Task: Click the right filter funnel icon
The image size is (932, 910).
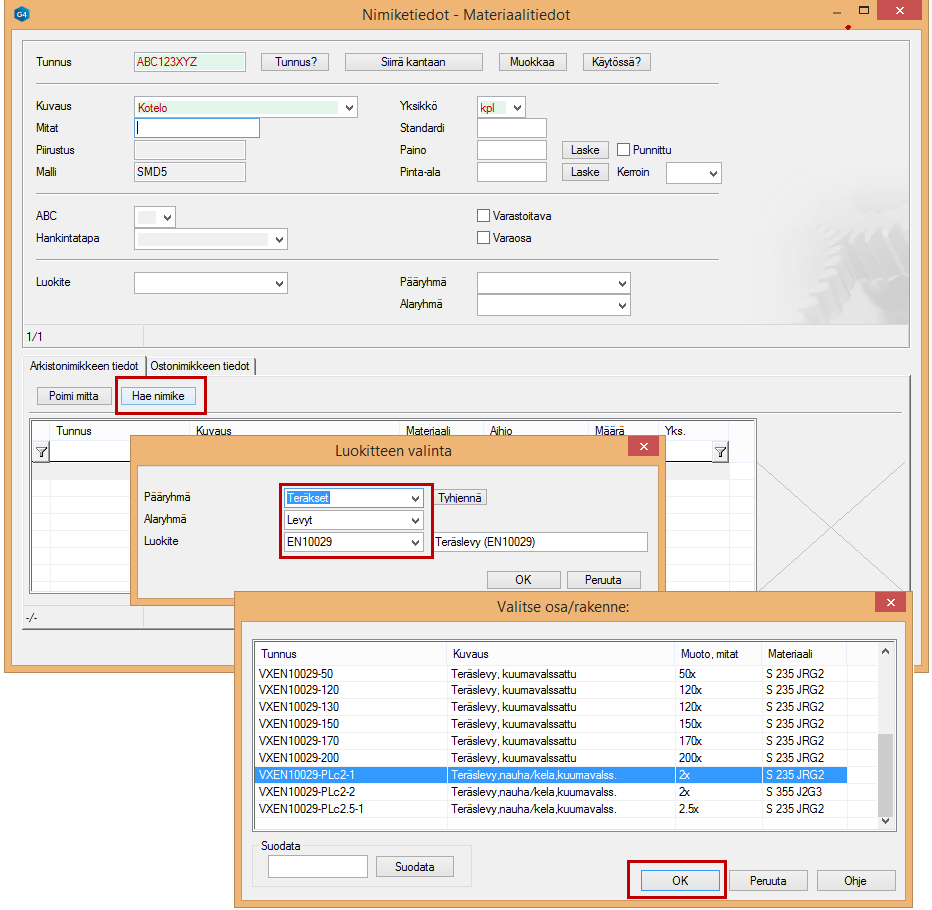Action: (719, 453)
